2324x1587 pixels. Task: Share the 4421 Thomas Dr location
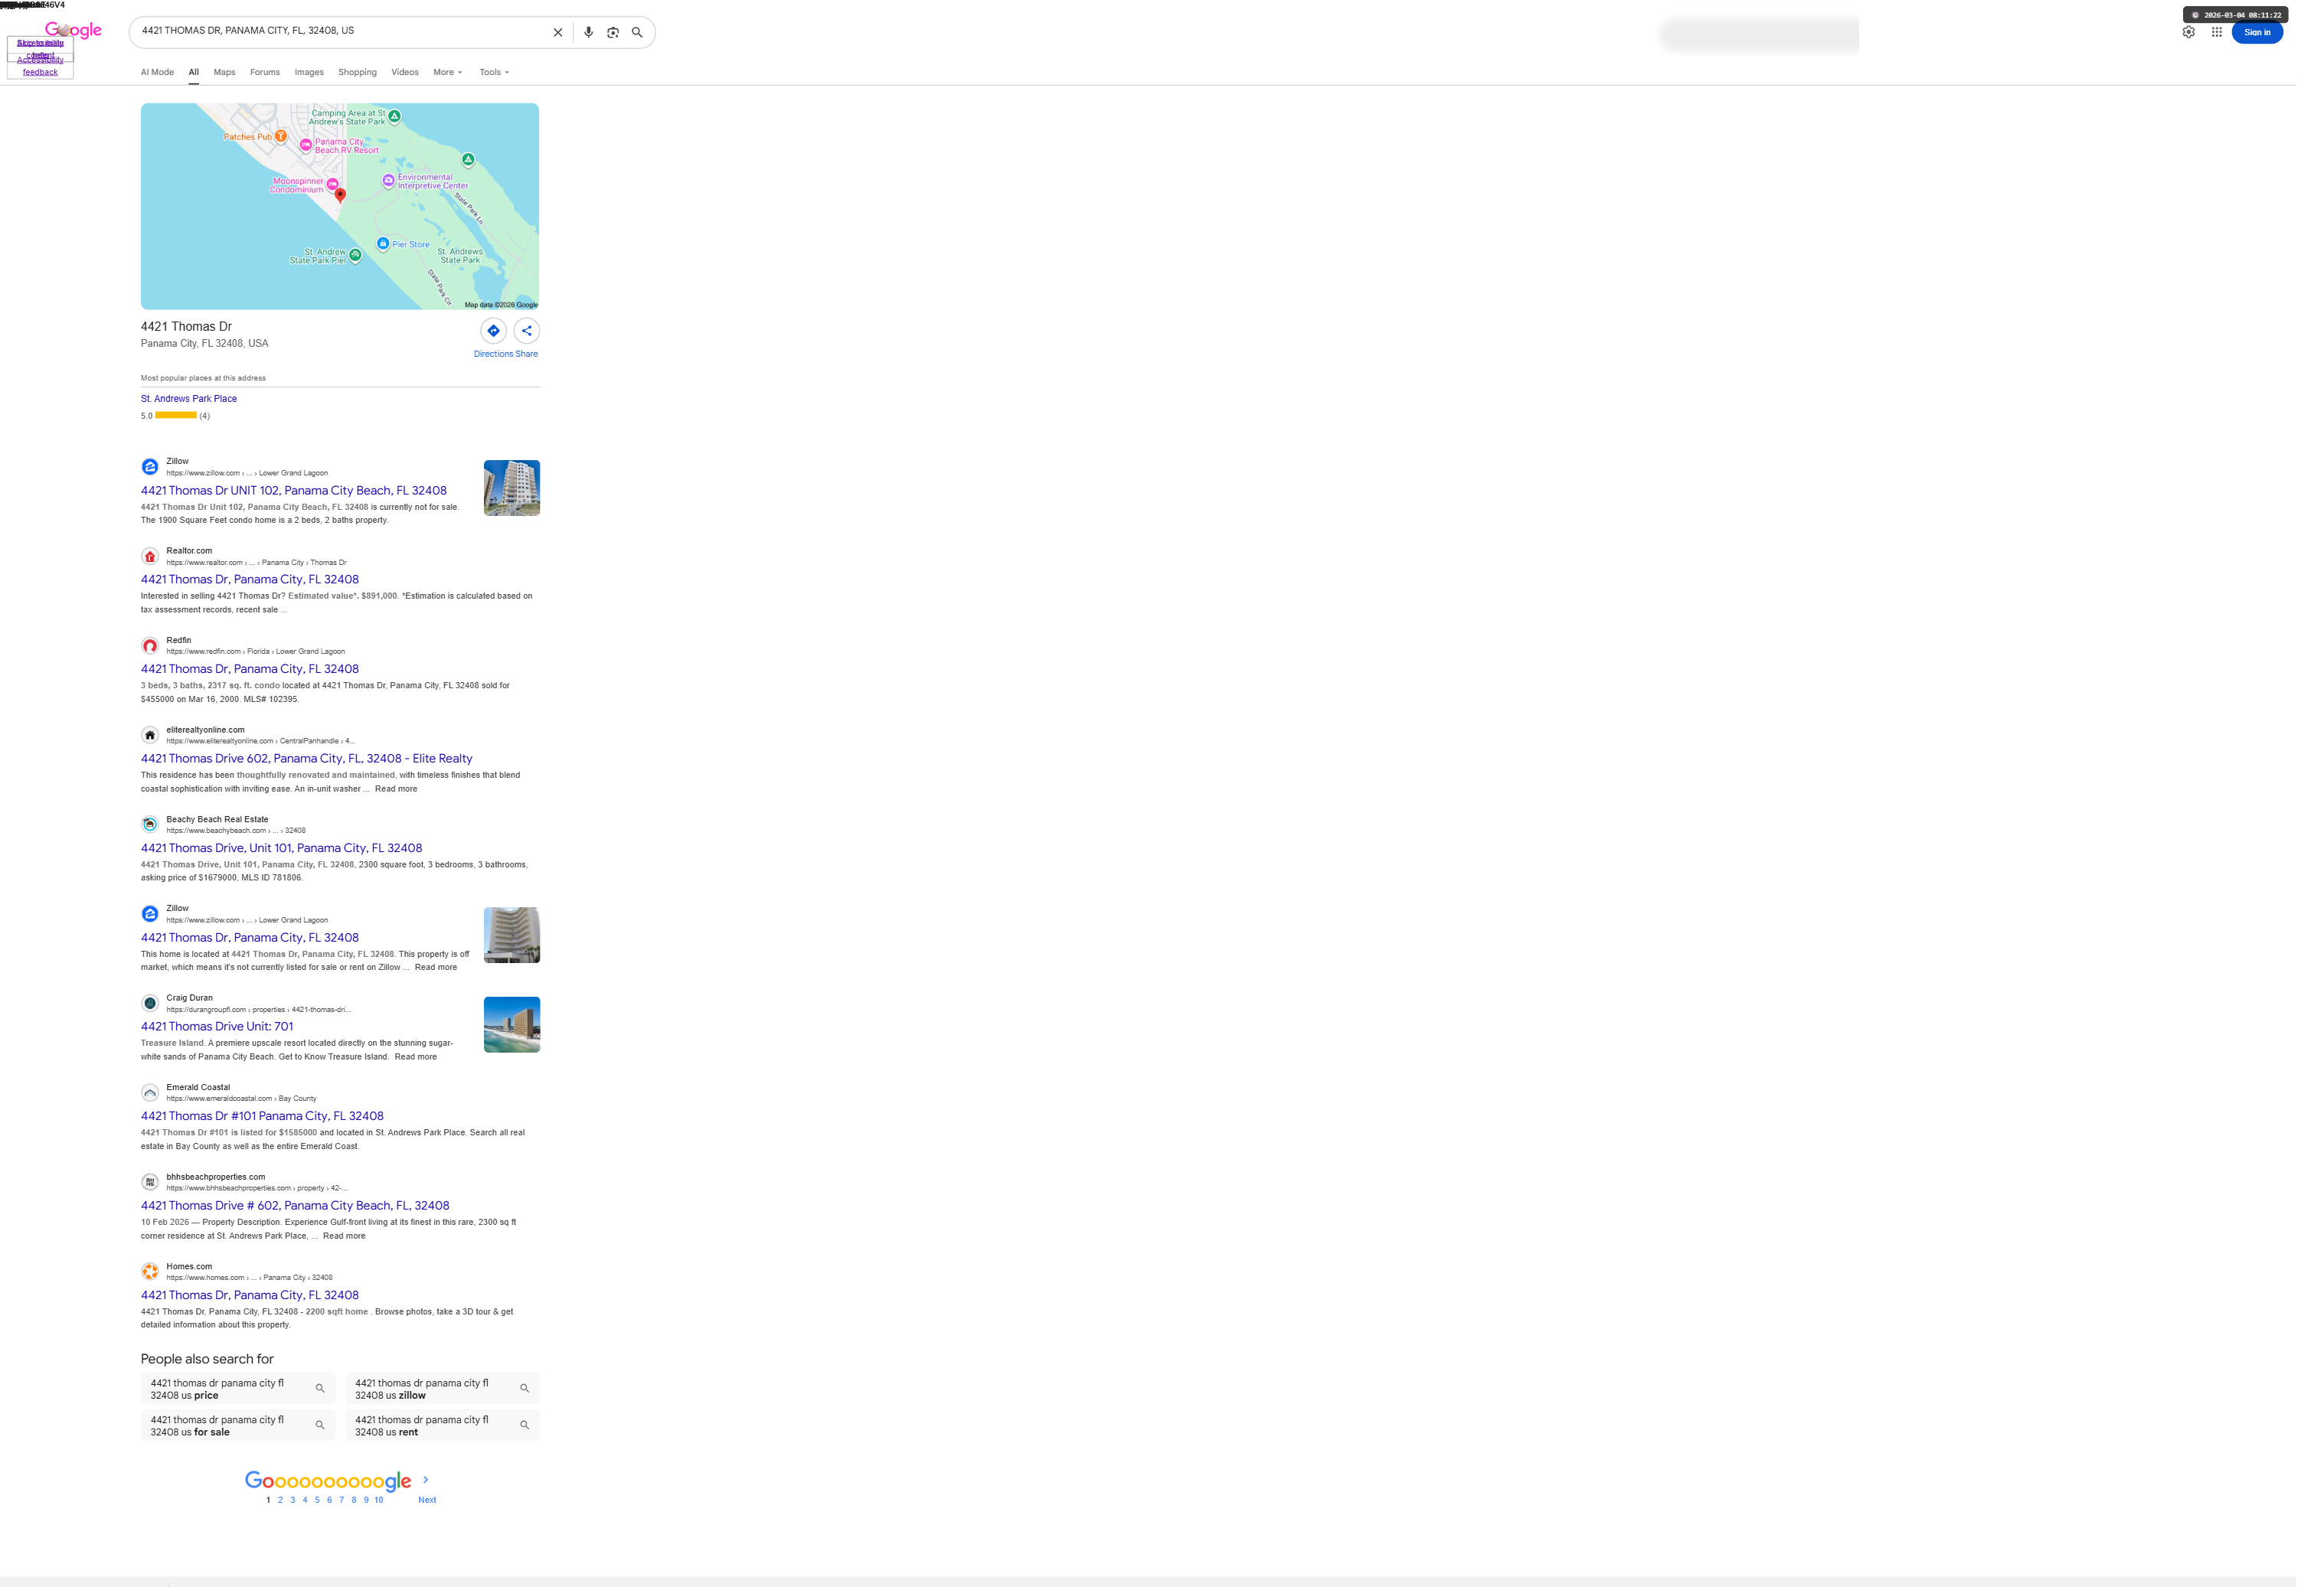(526, 331)
